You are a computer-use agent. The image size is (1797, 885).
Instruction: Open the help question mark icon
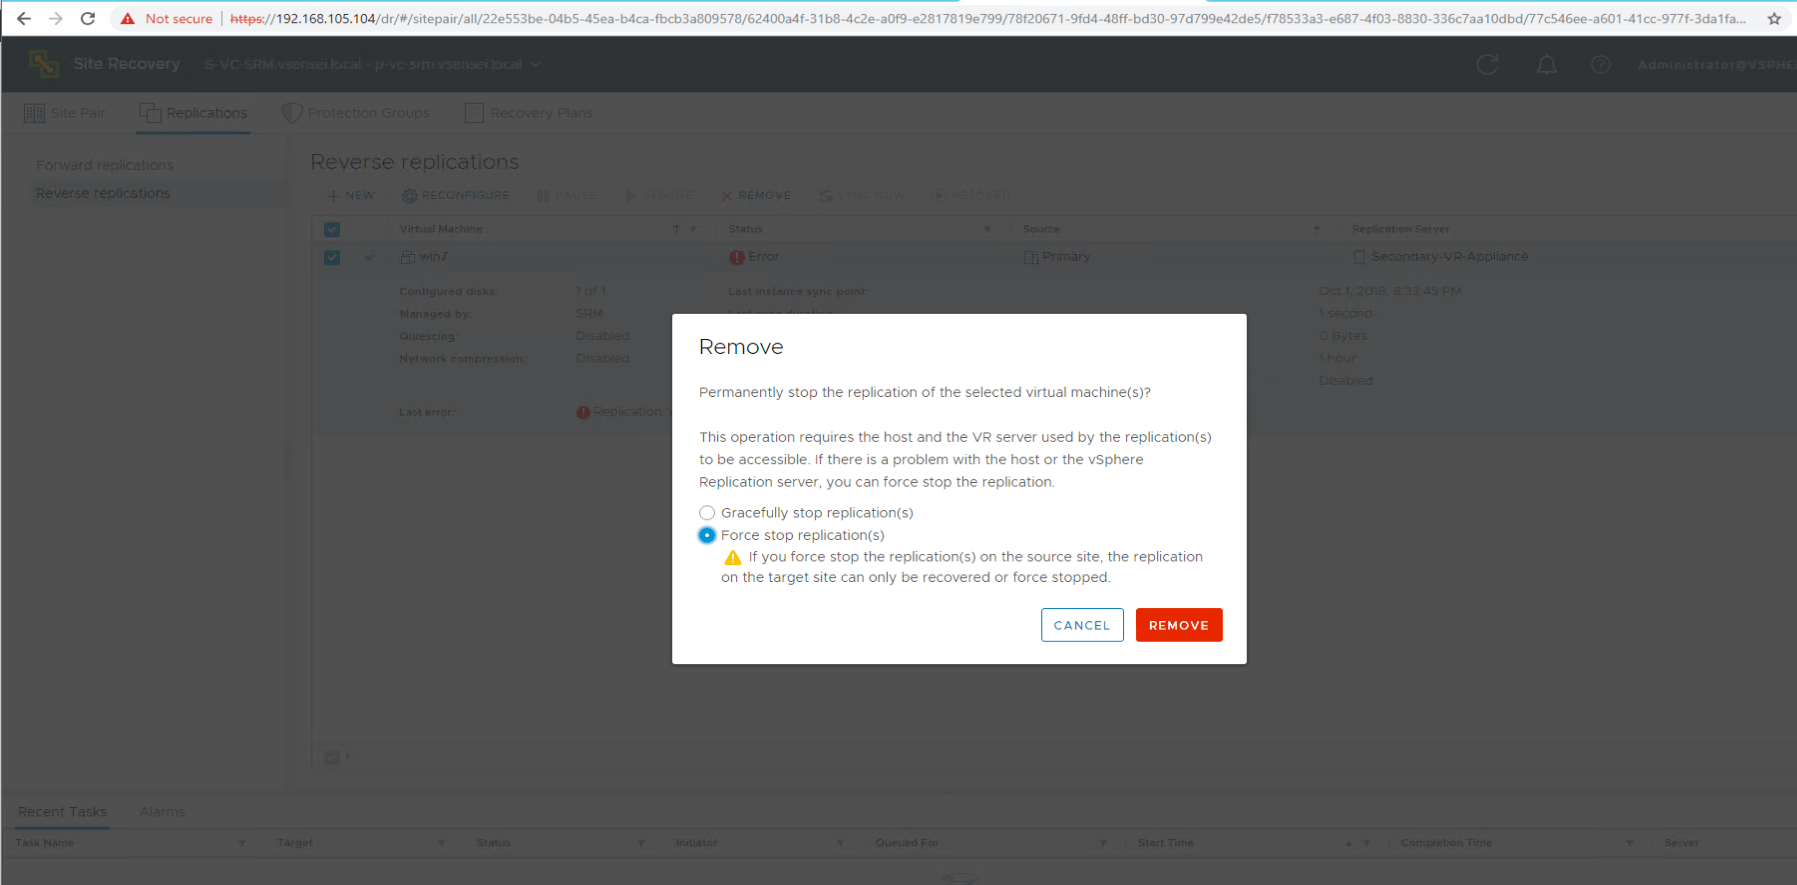point(1600,65)
